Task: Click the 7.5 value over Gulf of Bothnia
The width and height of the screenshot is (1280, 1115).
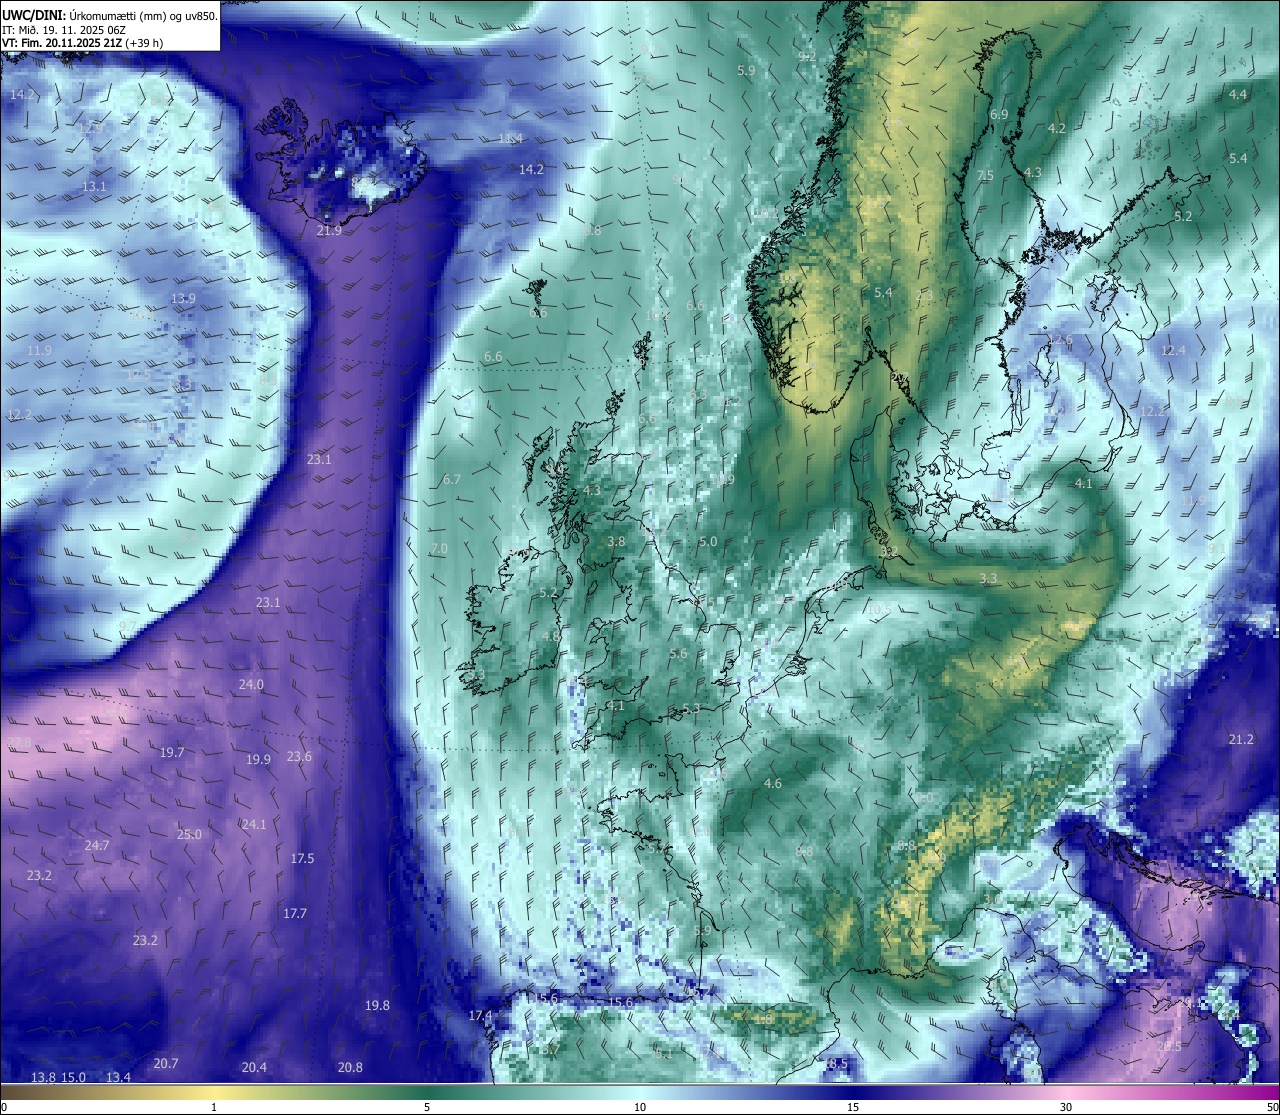Action: 985,175
